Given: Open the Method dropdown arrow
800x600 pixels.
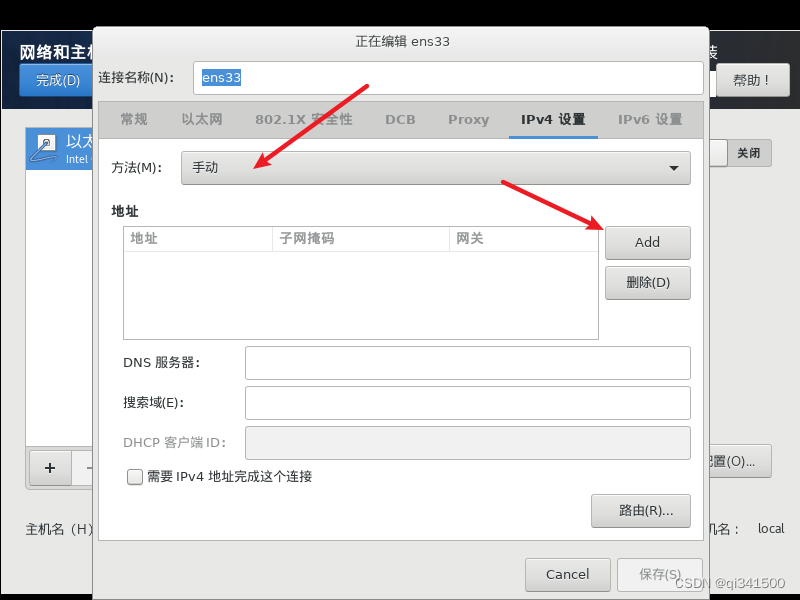Looking at the screenshot, I should (x=673, y=168).
